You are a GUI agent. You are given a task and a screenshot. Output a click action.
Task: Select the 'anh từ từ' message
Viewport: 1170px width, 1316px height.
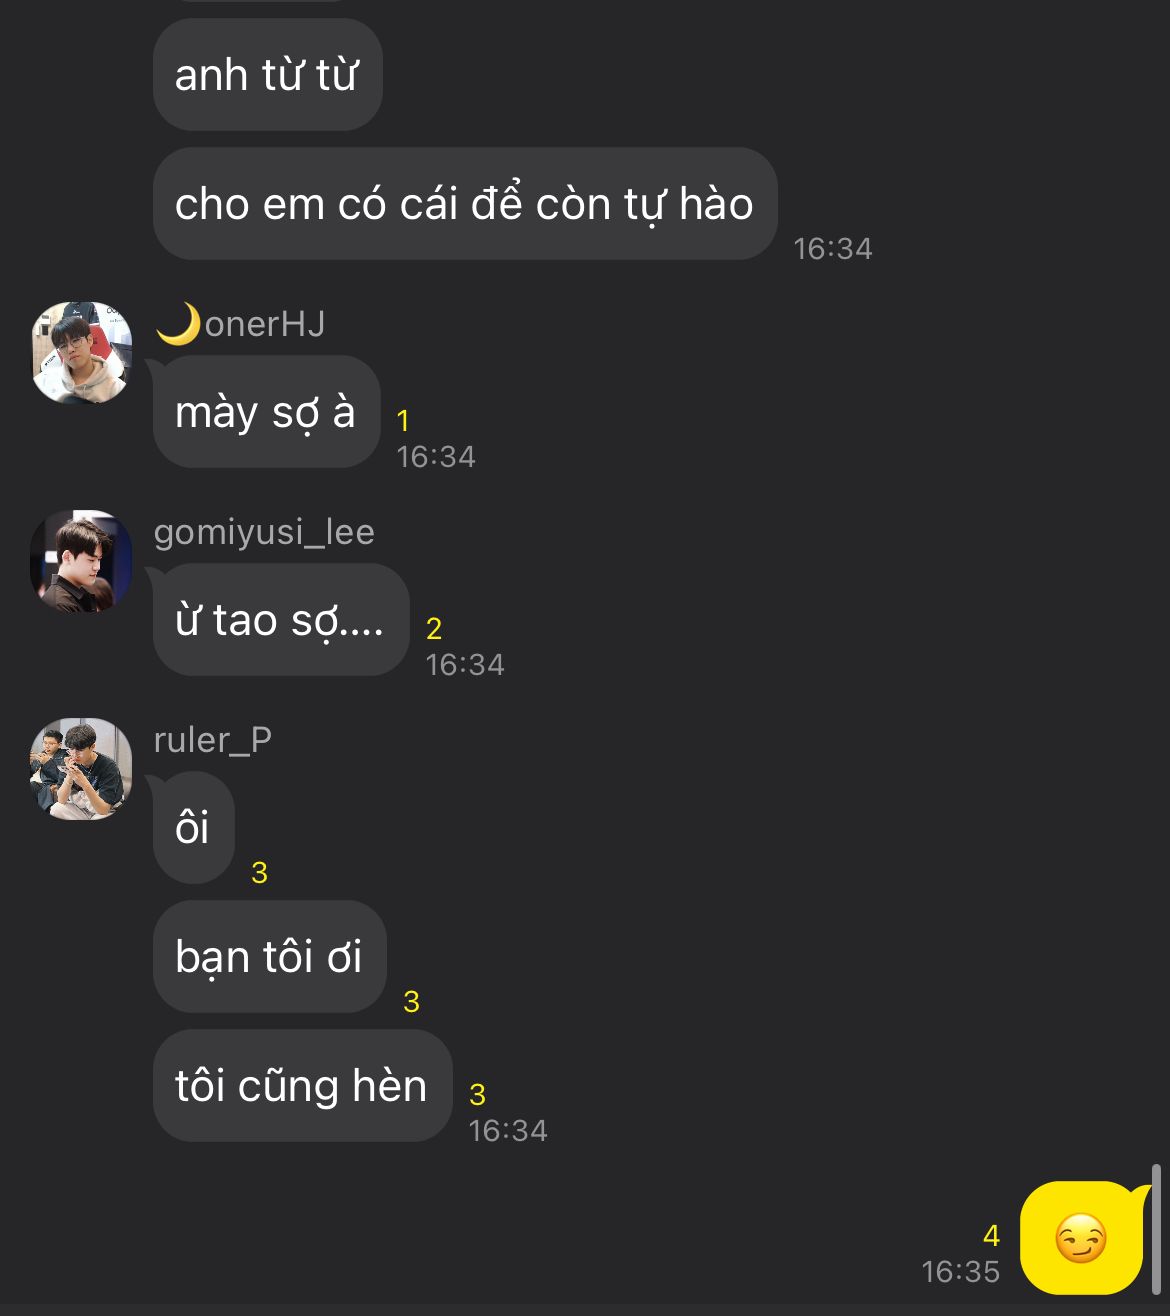(x=268, y=75)
